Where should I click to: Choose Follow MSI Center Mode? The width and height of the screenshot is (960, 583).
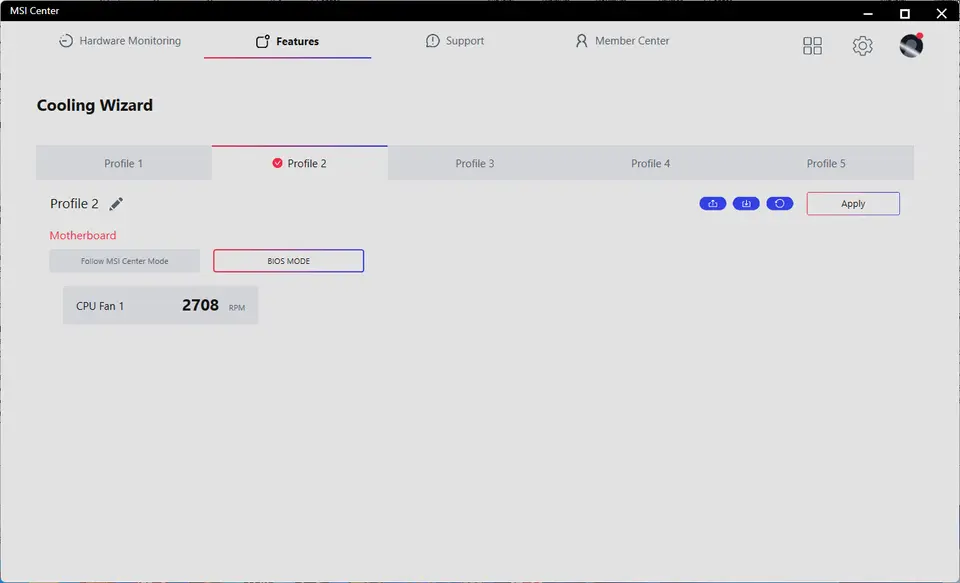point(125,261)
